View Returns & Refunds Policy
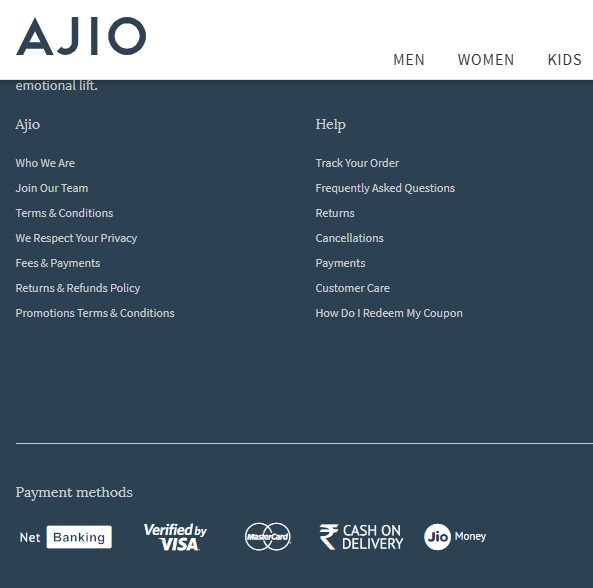This screenshot has height=588, width=593. [x=78, y=288]
